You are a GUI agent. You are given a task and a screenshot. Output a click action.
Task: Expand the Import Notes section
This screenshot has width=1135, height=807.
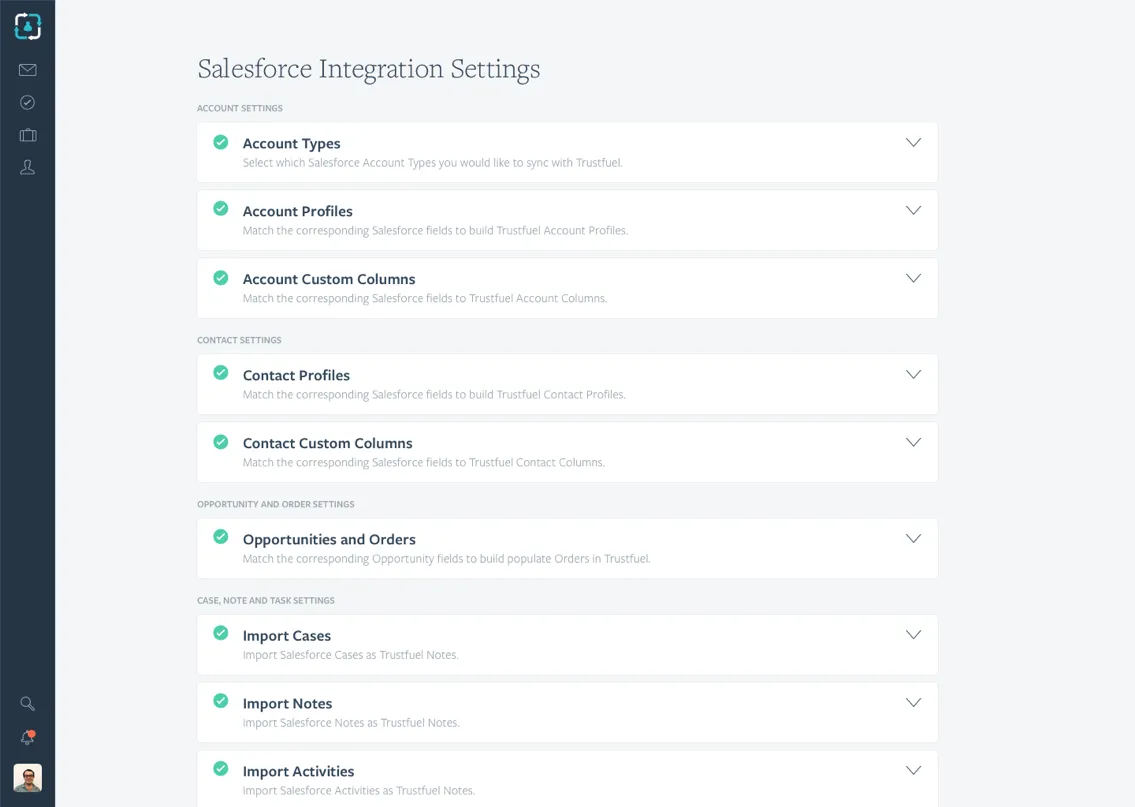[x=913, y=702]
